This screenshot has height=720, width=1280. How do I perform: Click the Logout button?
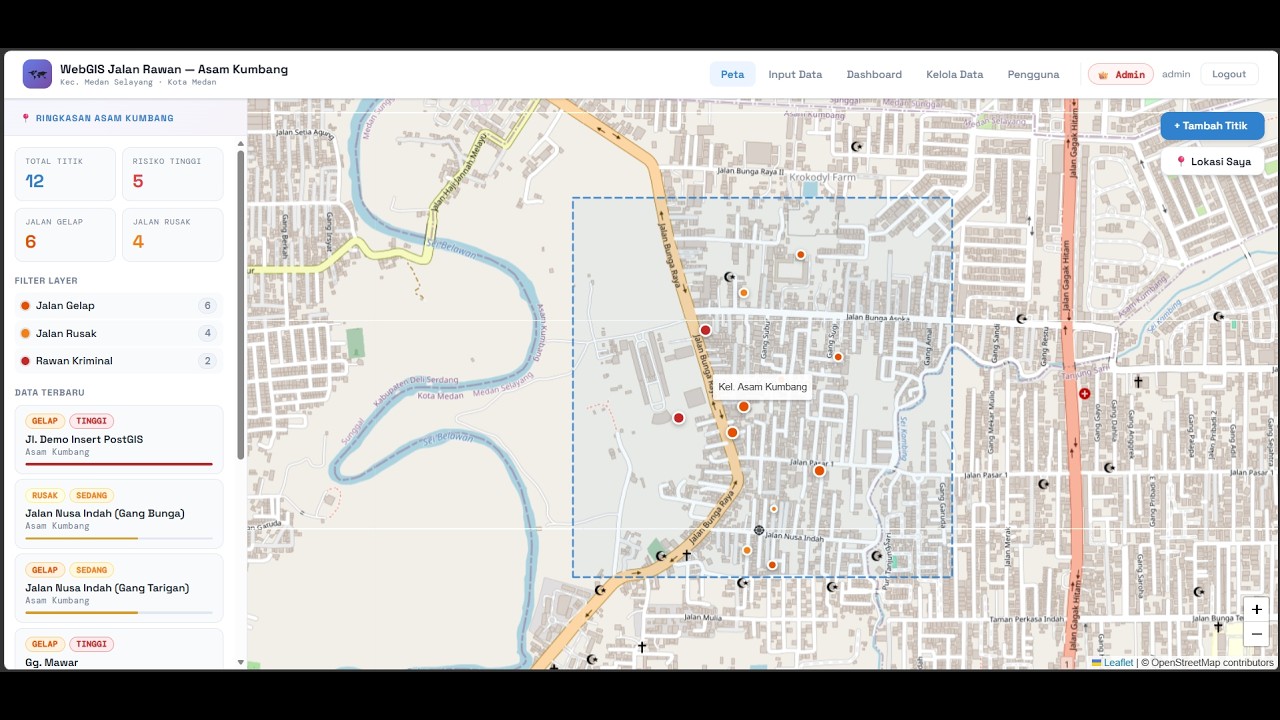click(x=1229, y=74)
